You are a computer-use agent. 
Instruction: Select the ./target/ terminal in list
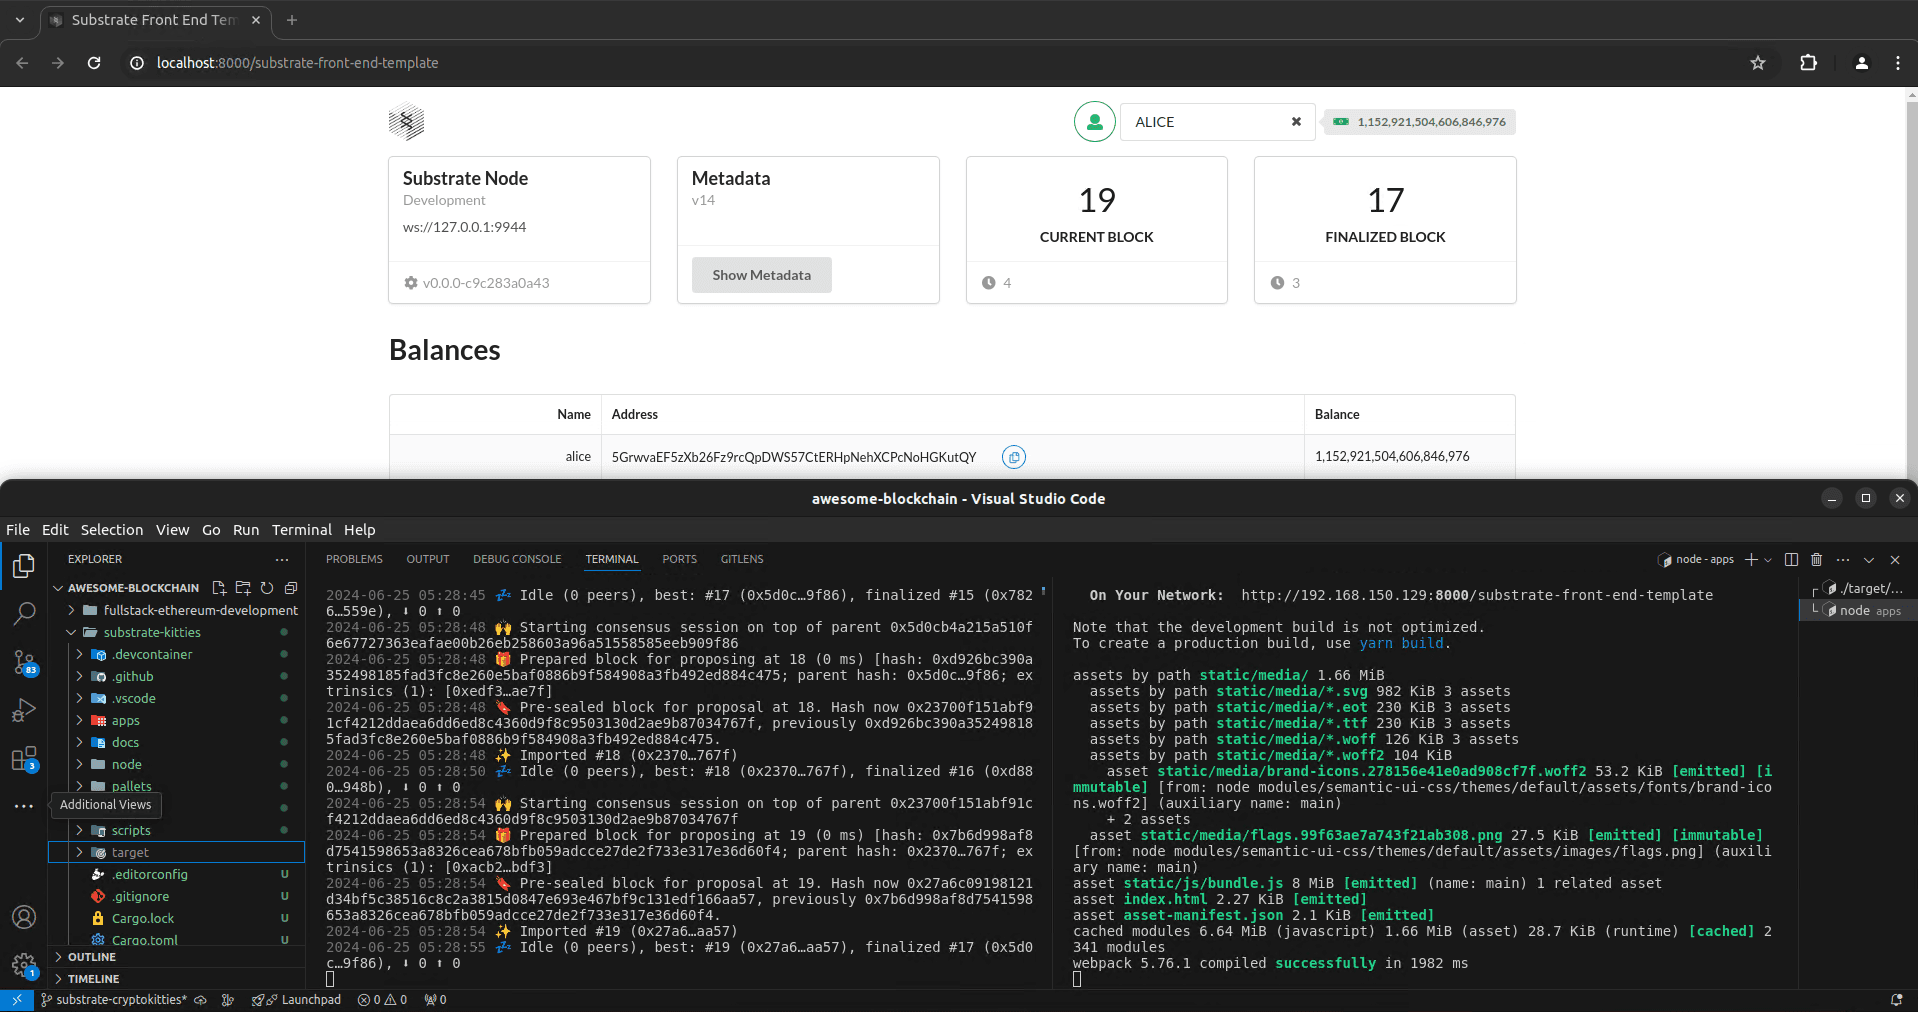coord(1864,588)
